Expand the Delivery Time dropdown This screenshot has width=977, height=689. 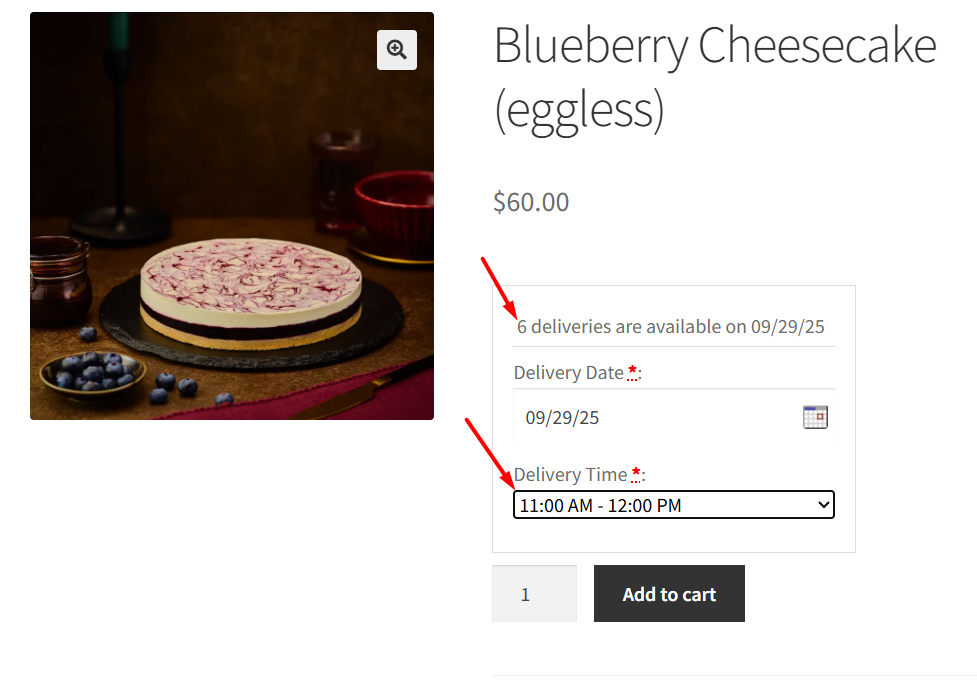(673, 505)
